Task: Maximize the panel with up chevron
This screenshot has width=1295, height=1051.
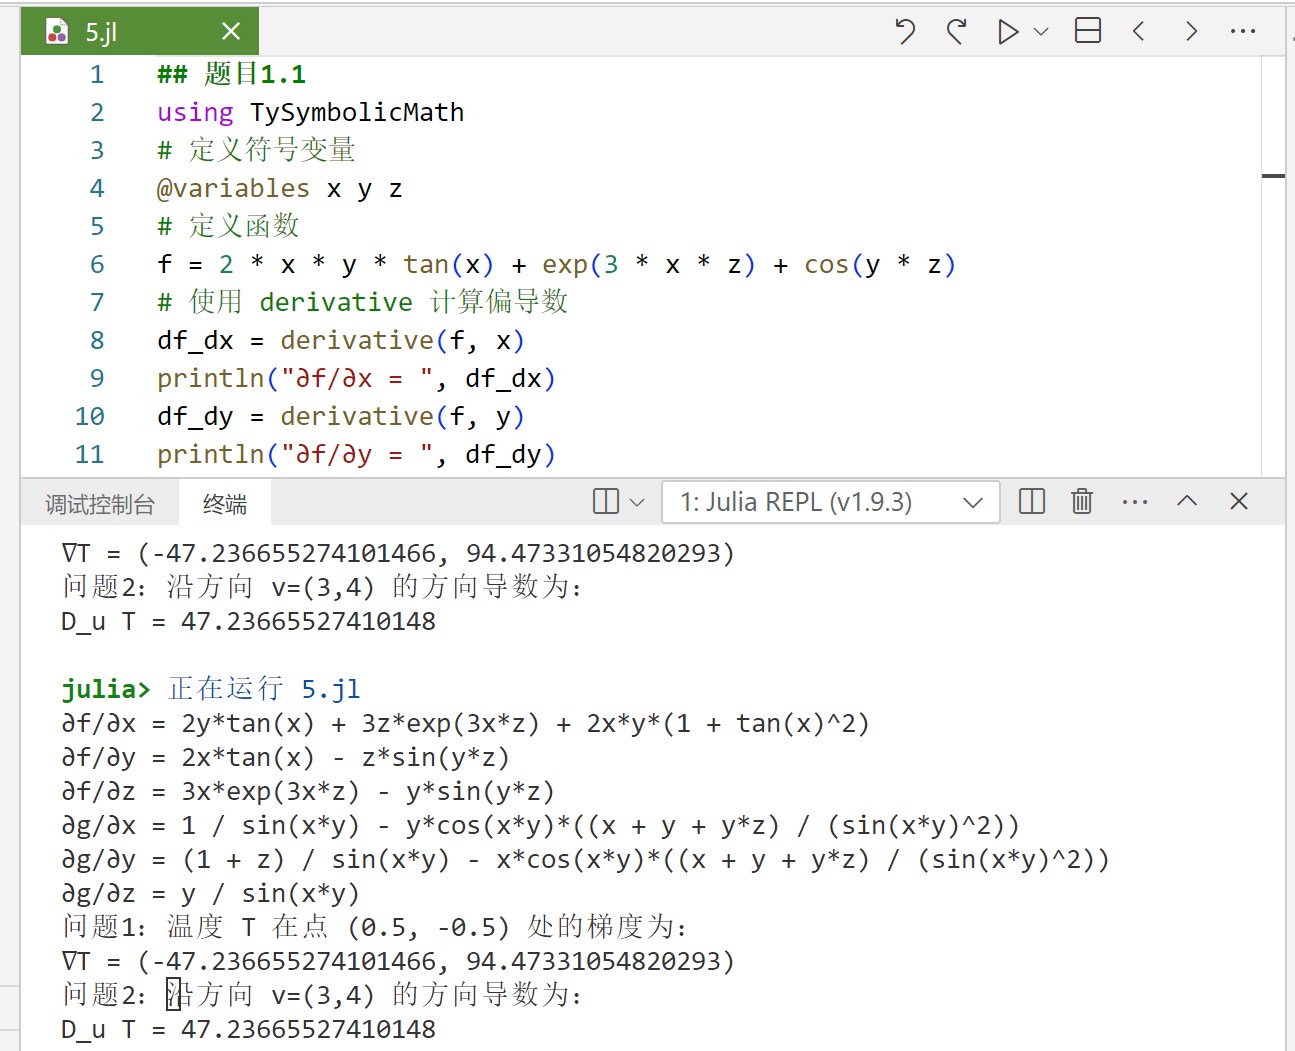Action: [x=1187, y=501]
